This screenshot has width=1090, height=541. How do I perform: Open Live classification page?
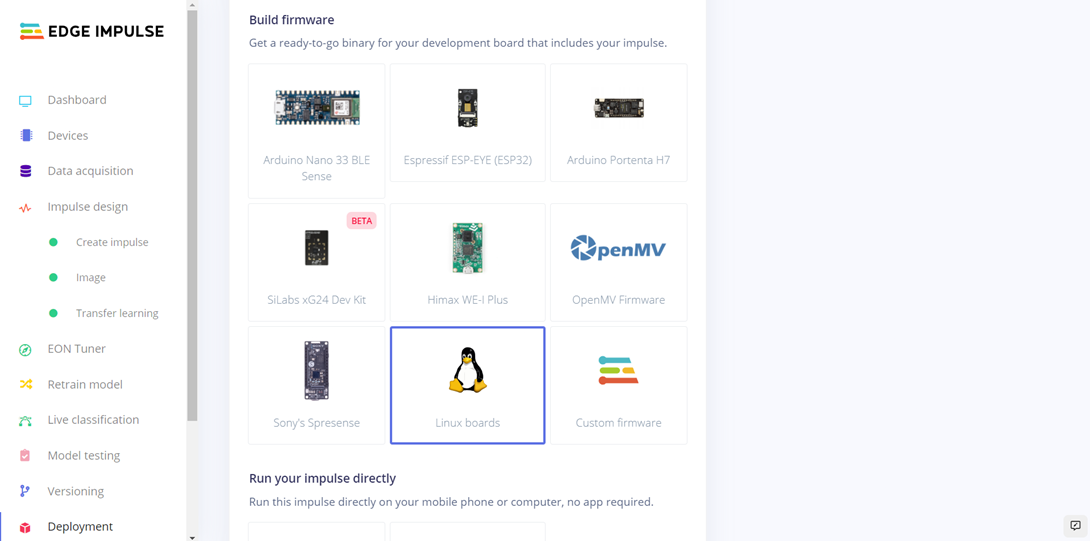tap(93, 420)
